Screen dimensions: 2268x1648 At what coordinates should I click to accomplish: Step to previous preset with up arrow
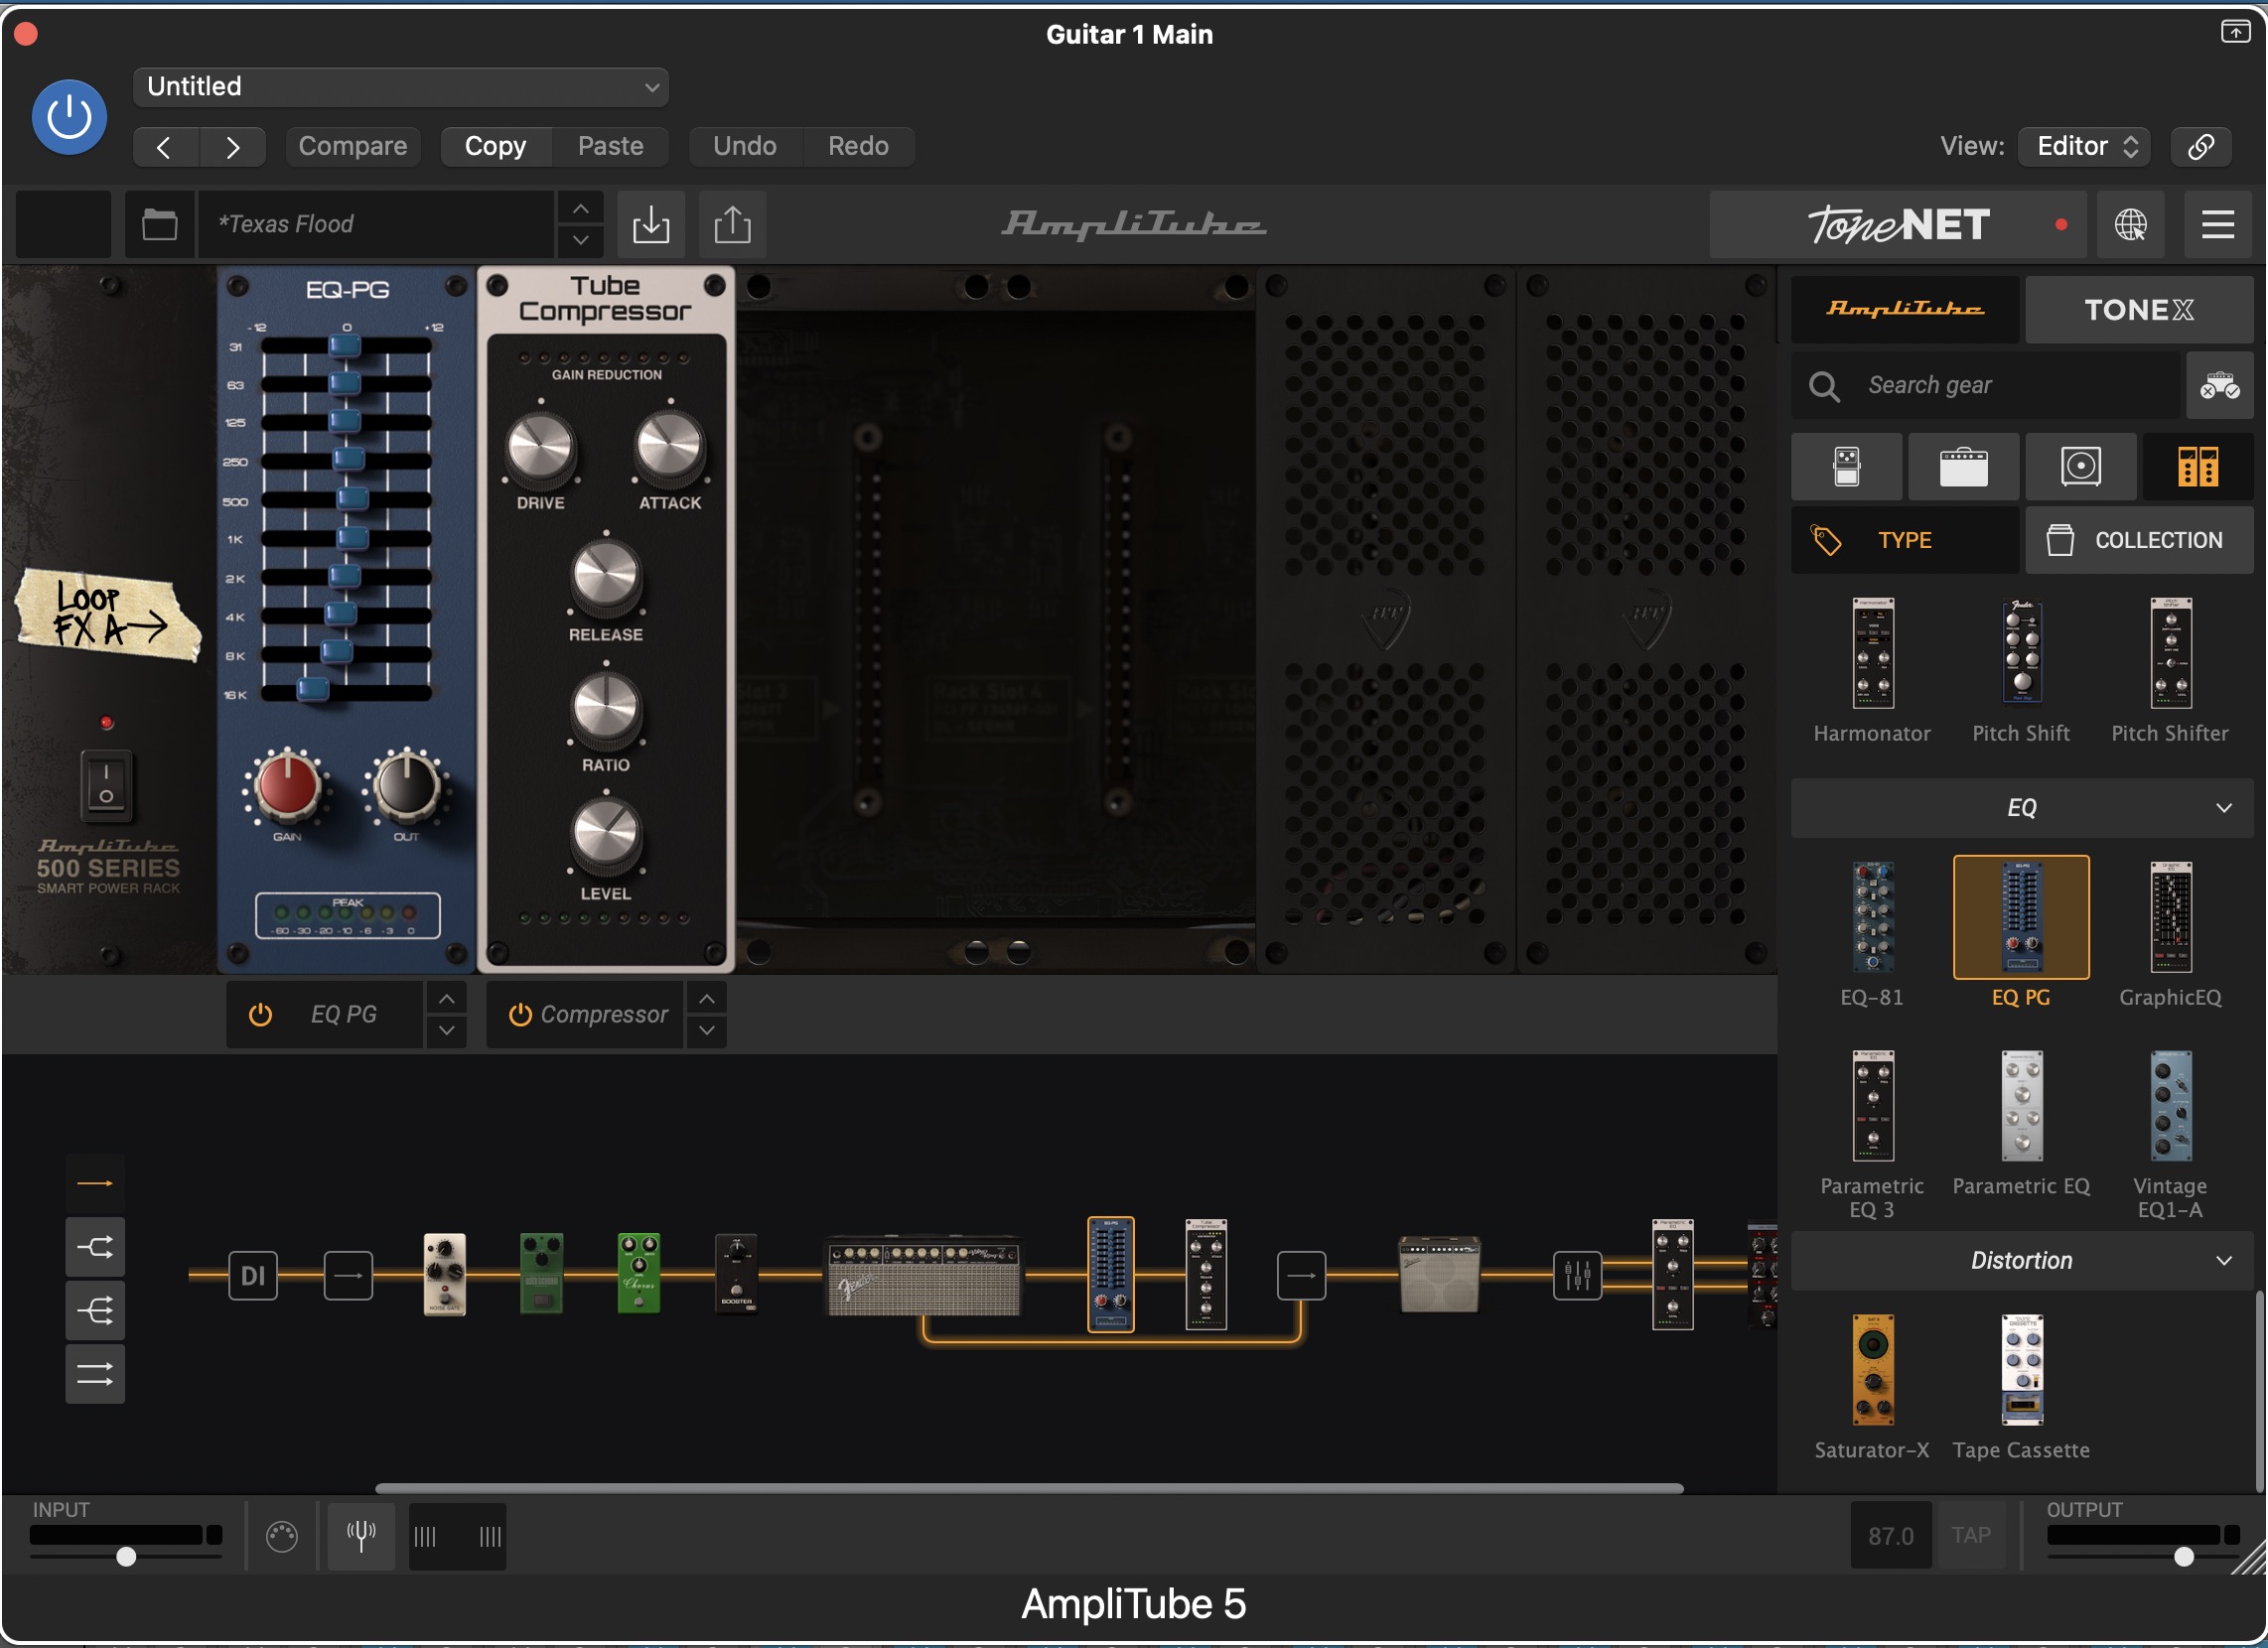click(x=580, y=208)
